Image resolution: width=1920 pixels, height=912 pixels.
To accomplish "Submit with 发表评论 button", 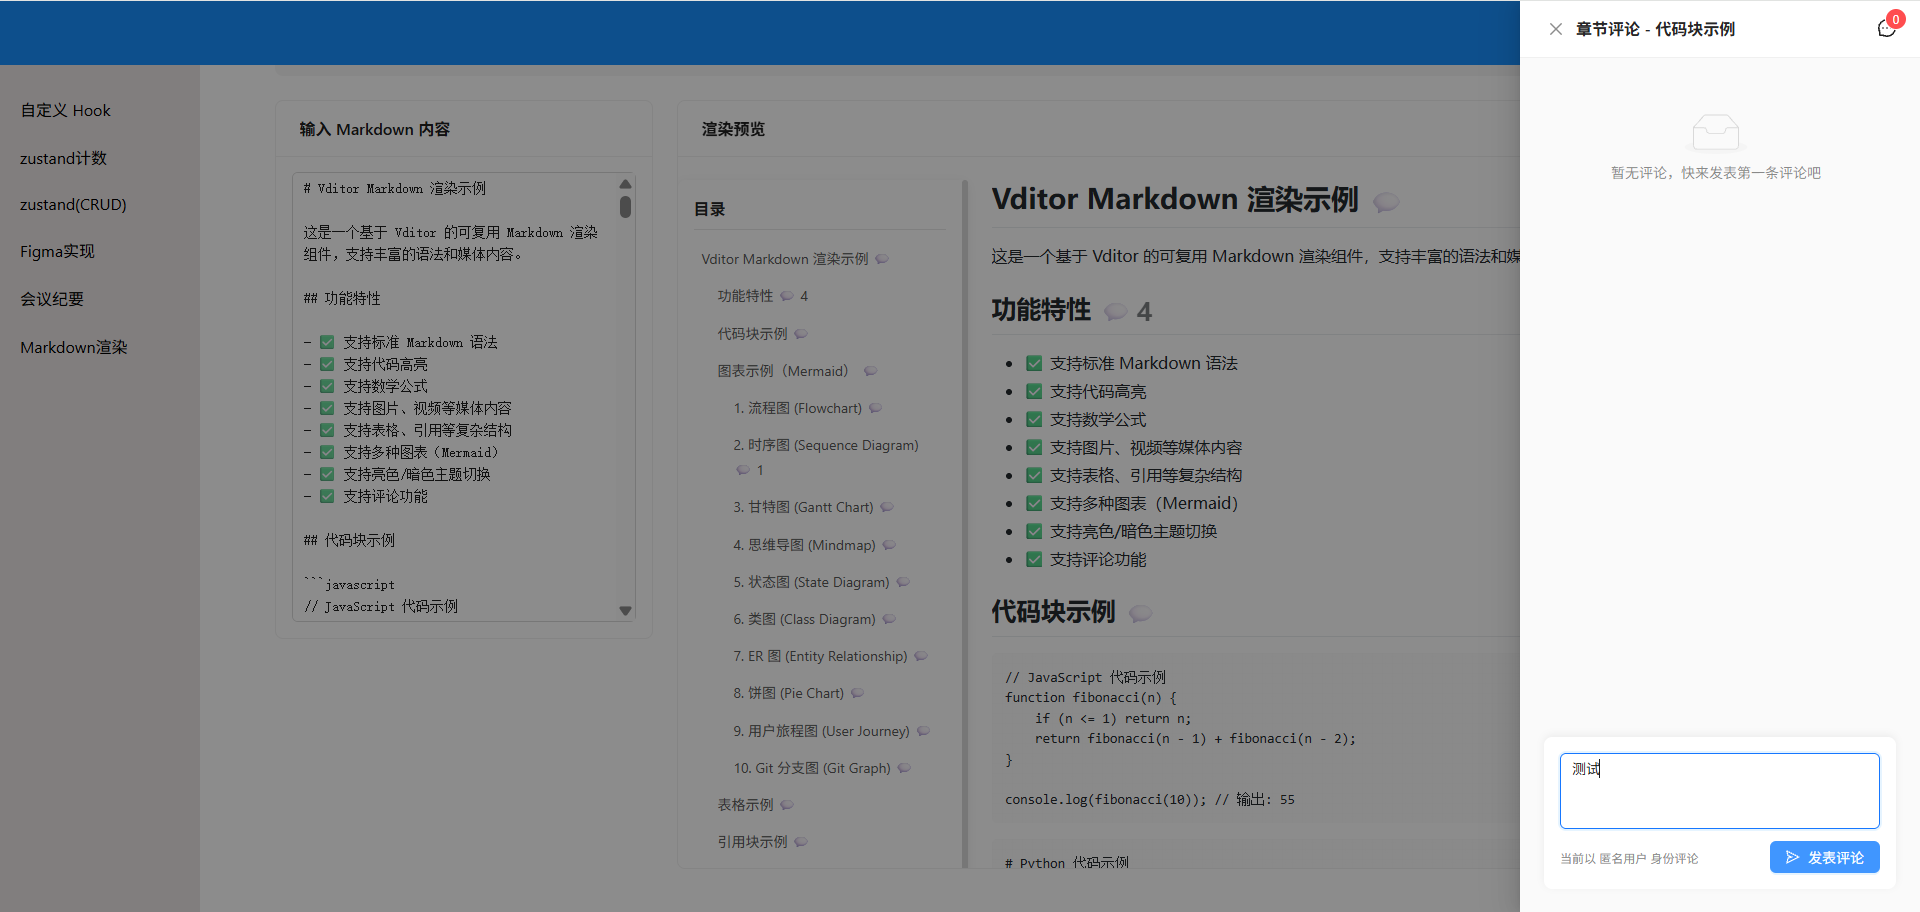I will (x=1824, y=857).
